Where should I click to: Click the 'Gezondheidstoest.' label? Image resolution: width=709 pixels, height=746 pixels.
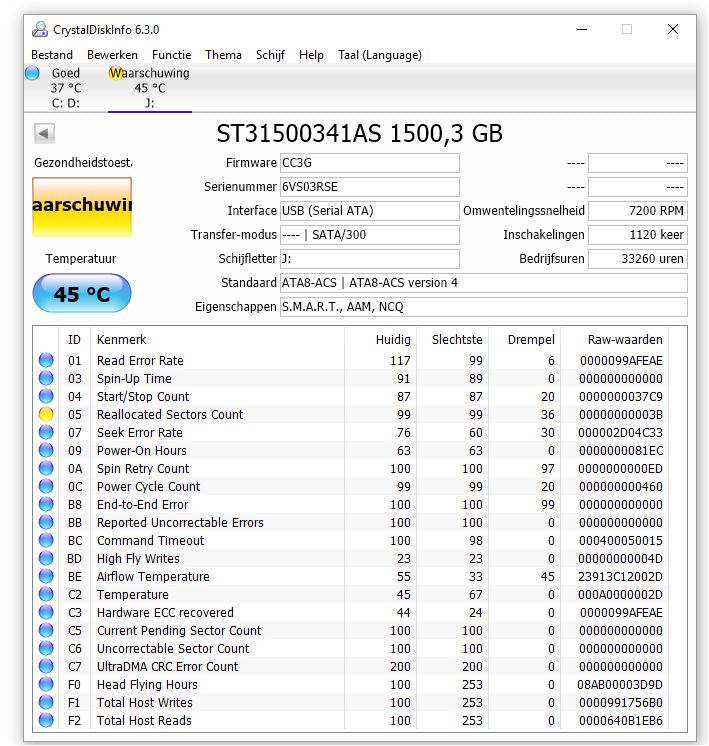point(83,163)
